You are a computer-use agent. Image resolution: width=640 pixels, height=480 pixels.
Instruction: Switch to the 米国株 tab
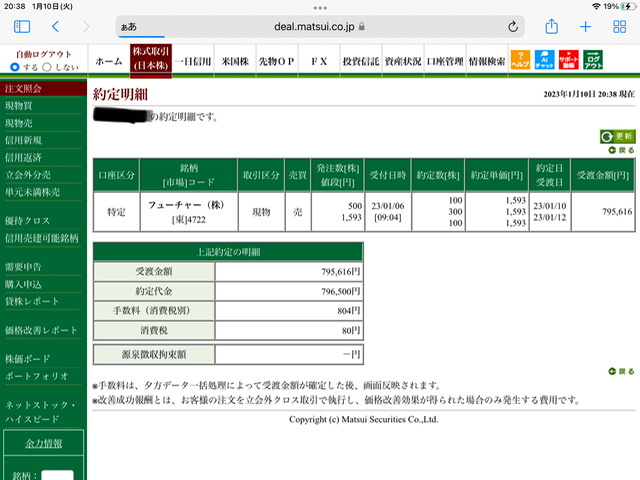[x=235, y=61]
